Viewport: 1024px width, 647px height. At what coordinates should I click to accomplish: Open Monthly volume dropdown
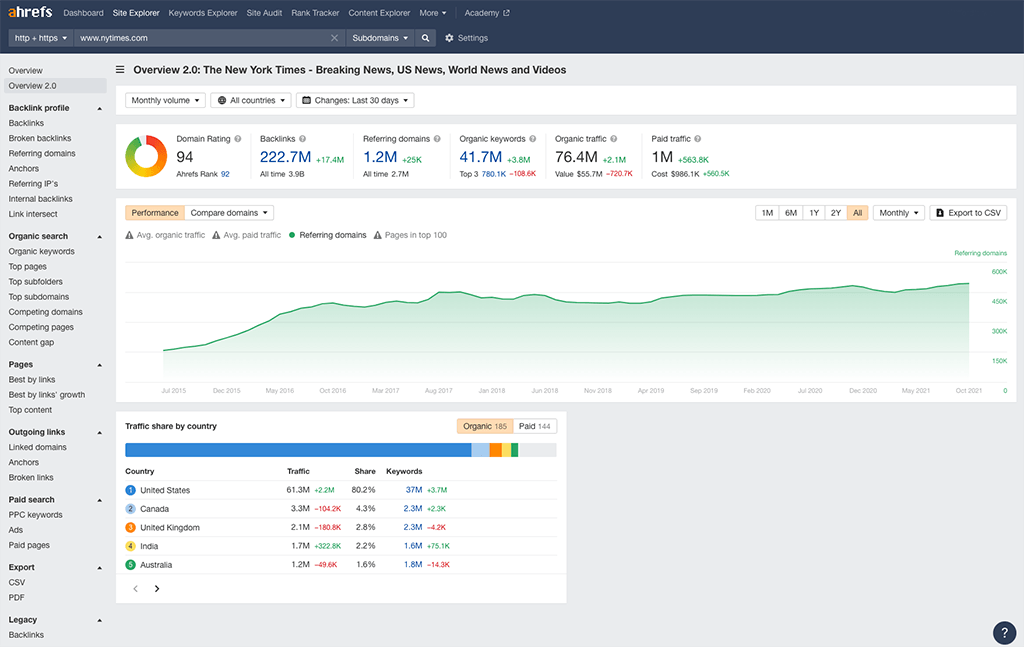(x=165, y=100)
